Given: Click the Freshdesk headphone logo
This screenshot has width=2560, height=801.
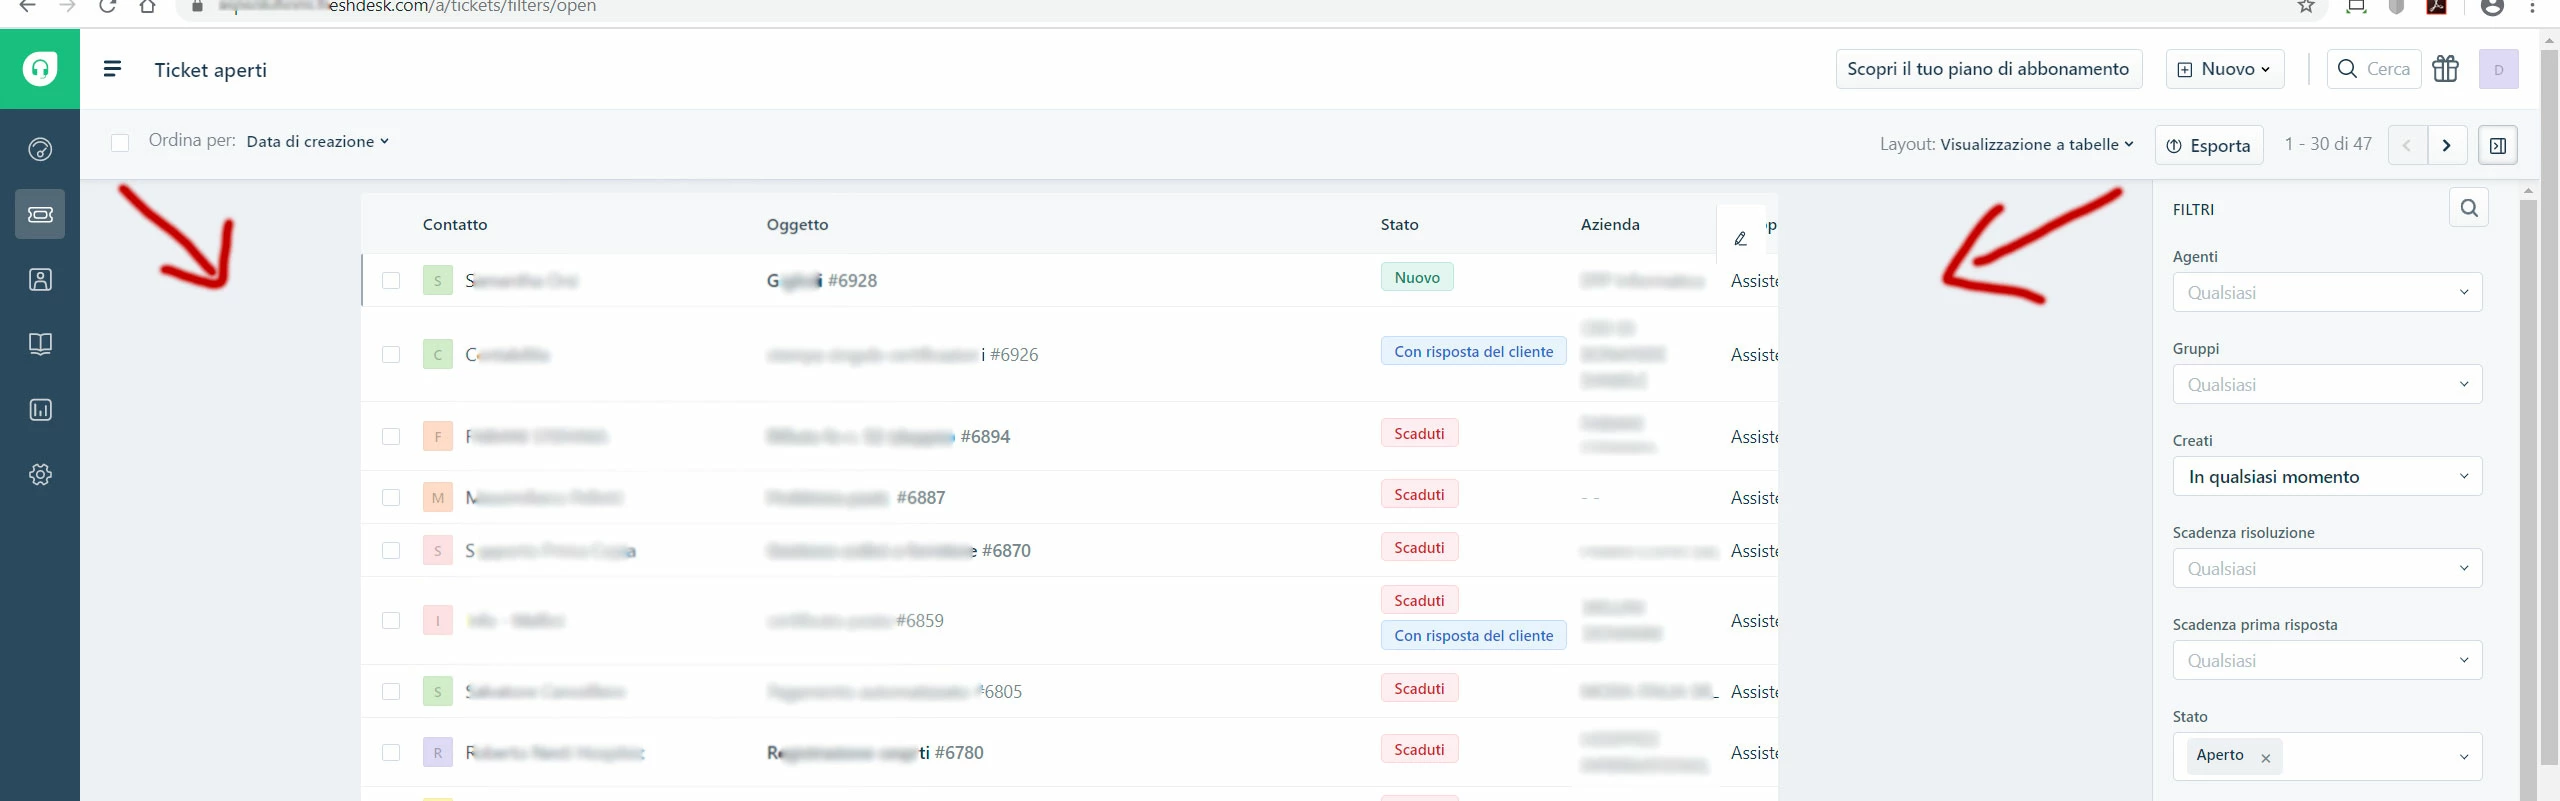Looking at the screenshot, I should pos(40,69).
